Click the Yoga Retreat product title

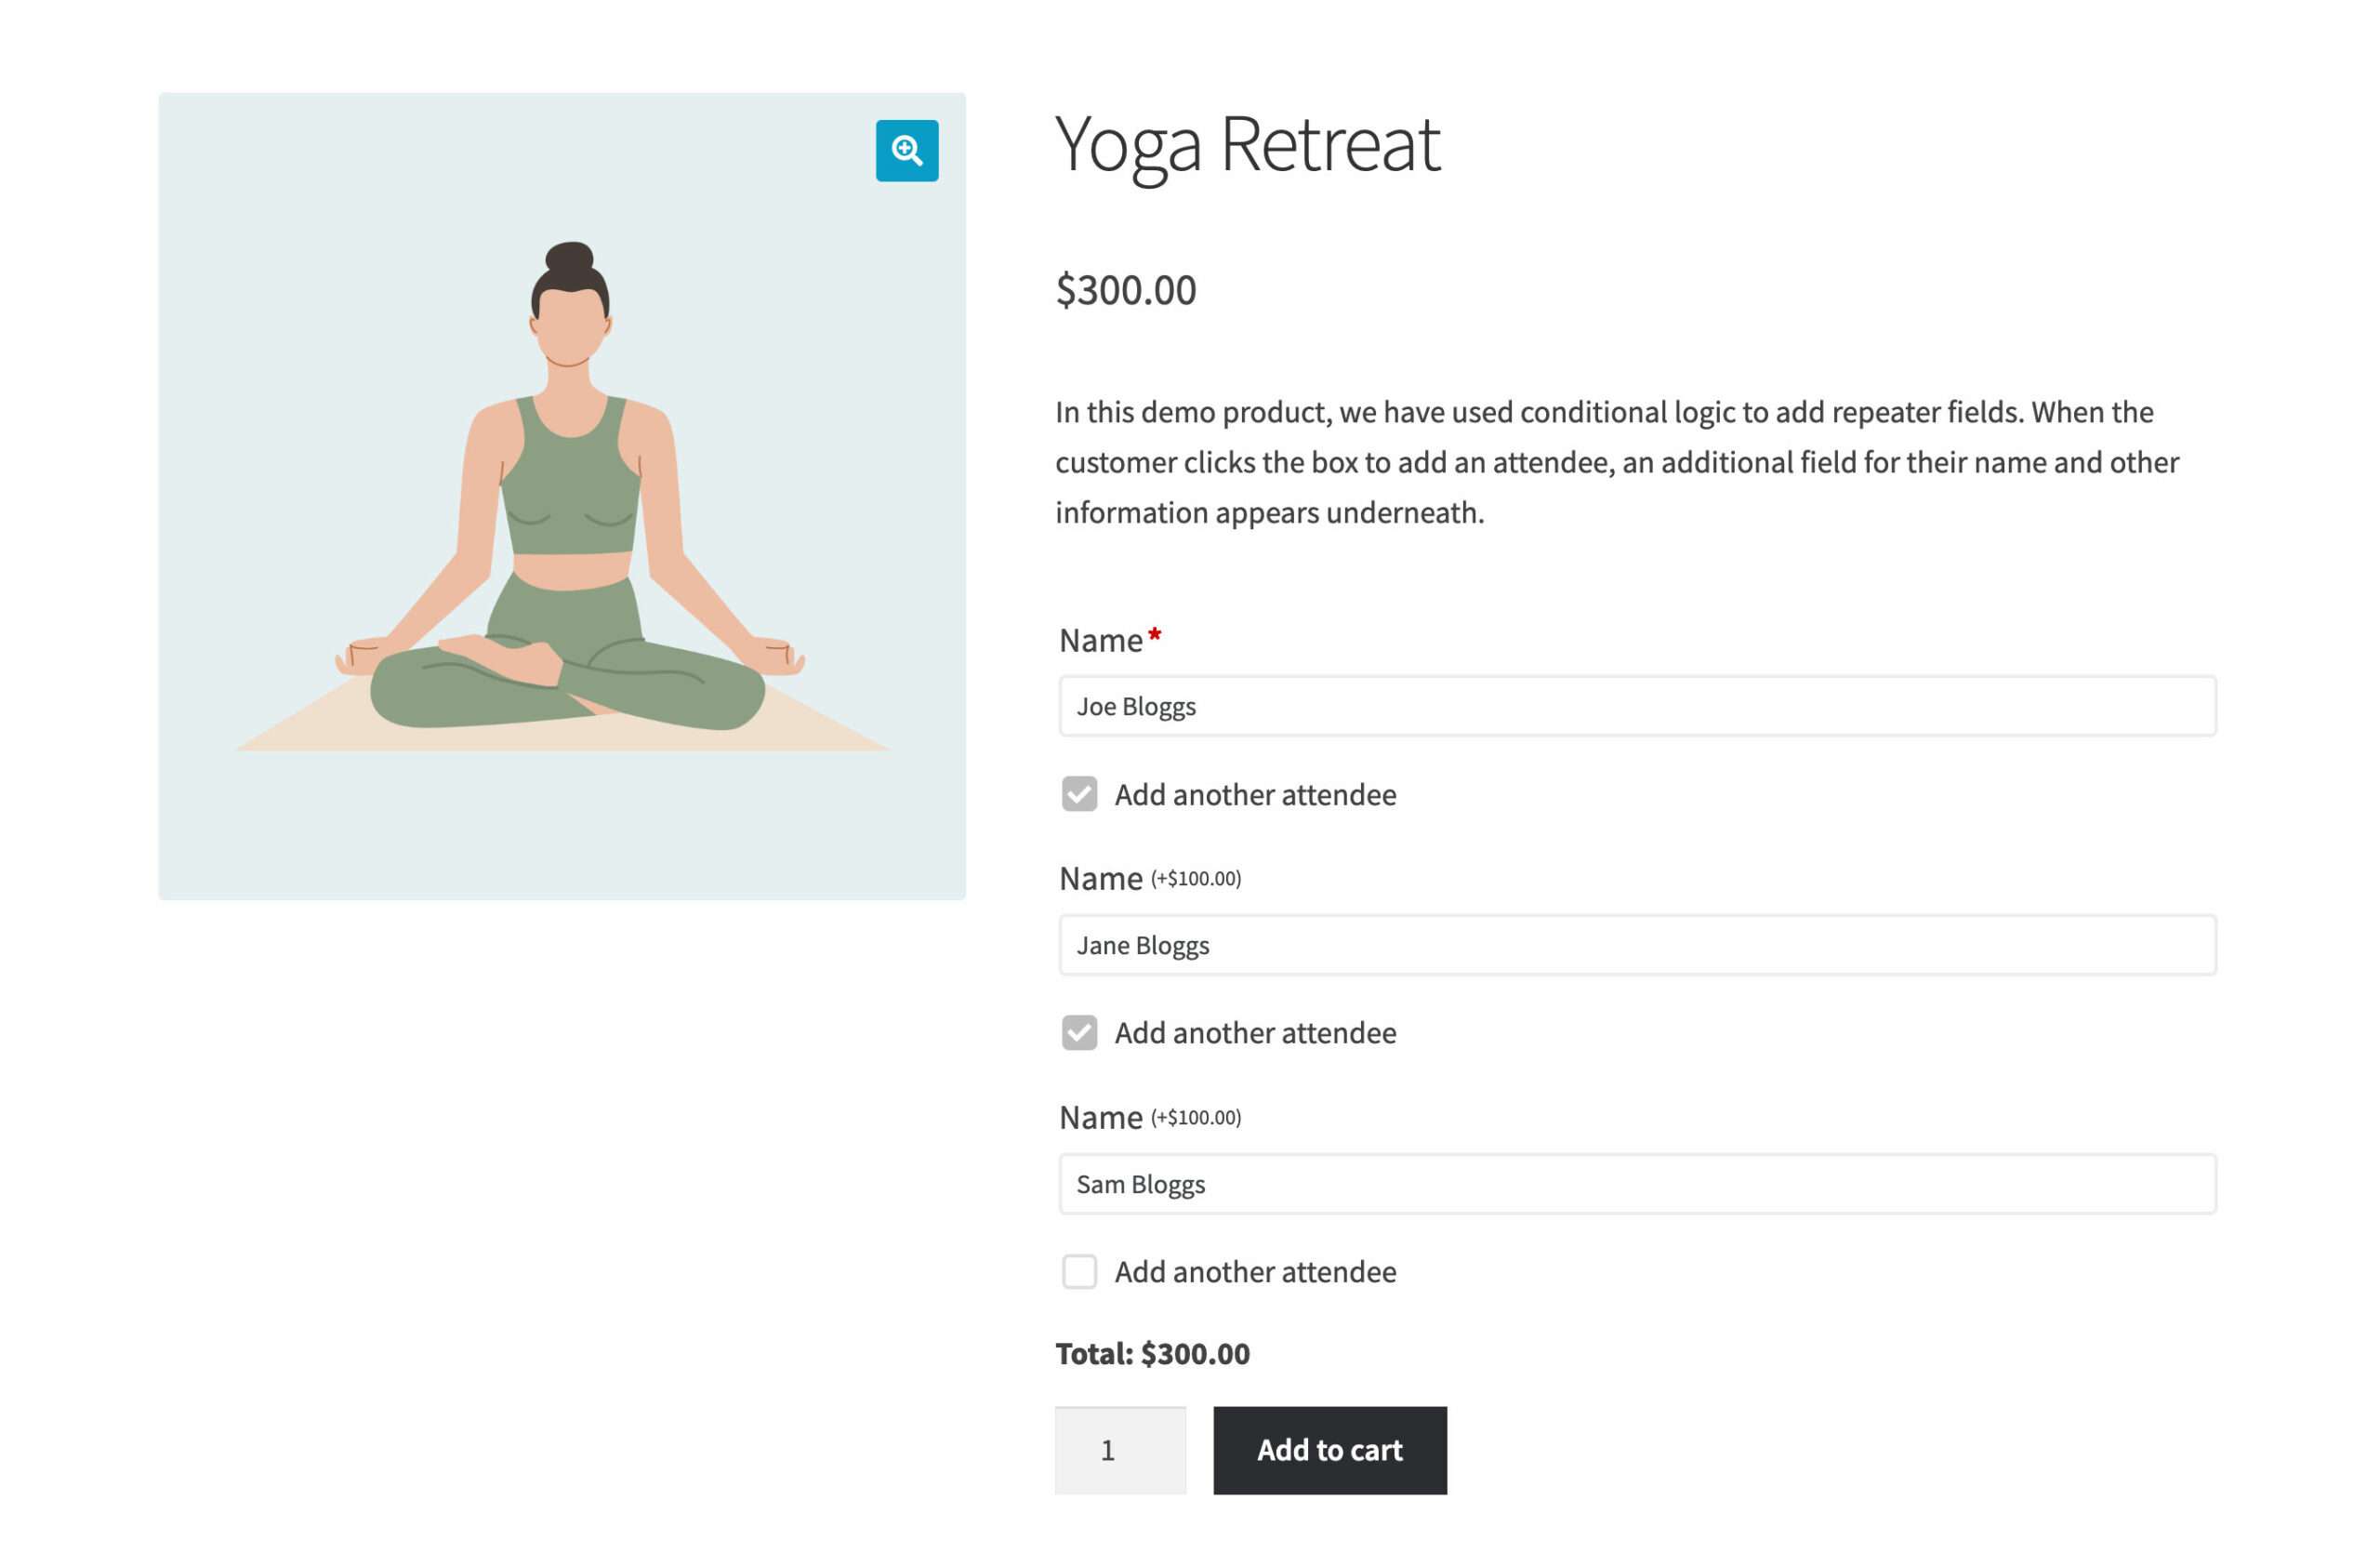(x=1247, y=145)
